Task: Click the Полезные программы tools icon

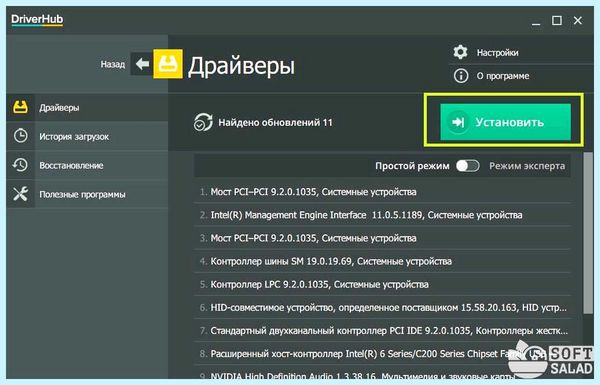Action: click(20, 194)
